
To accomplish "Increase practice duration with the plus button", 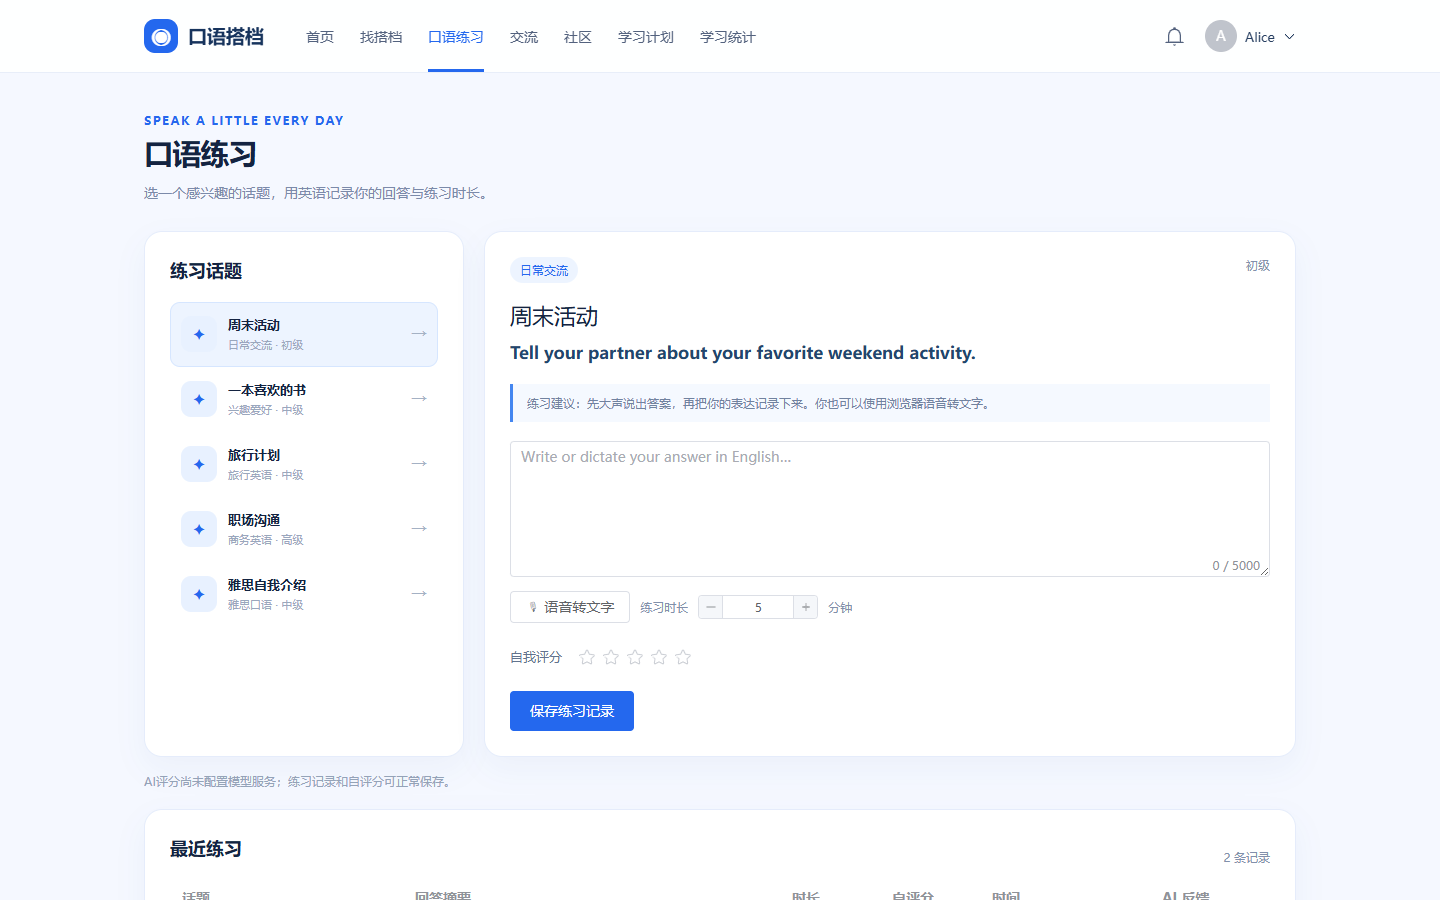I will coord(806,607).
